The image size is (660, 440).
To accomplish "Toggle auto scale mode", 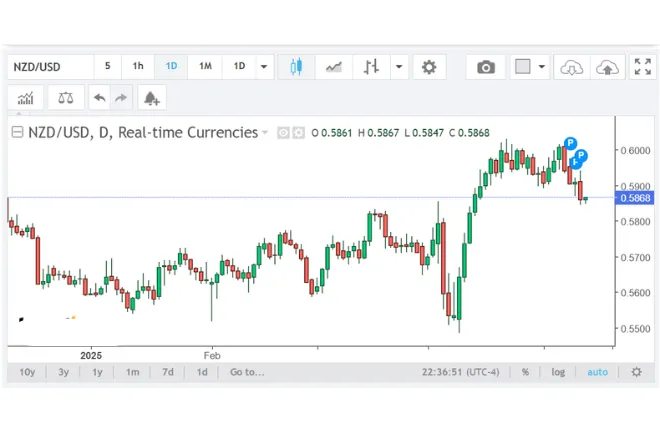I will [597, 372].
